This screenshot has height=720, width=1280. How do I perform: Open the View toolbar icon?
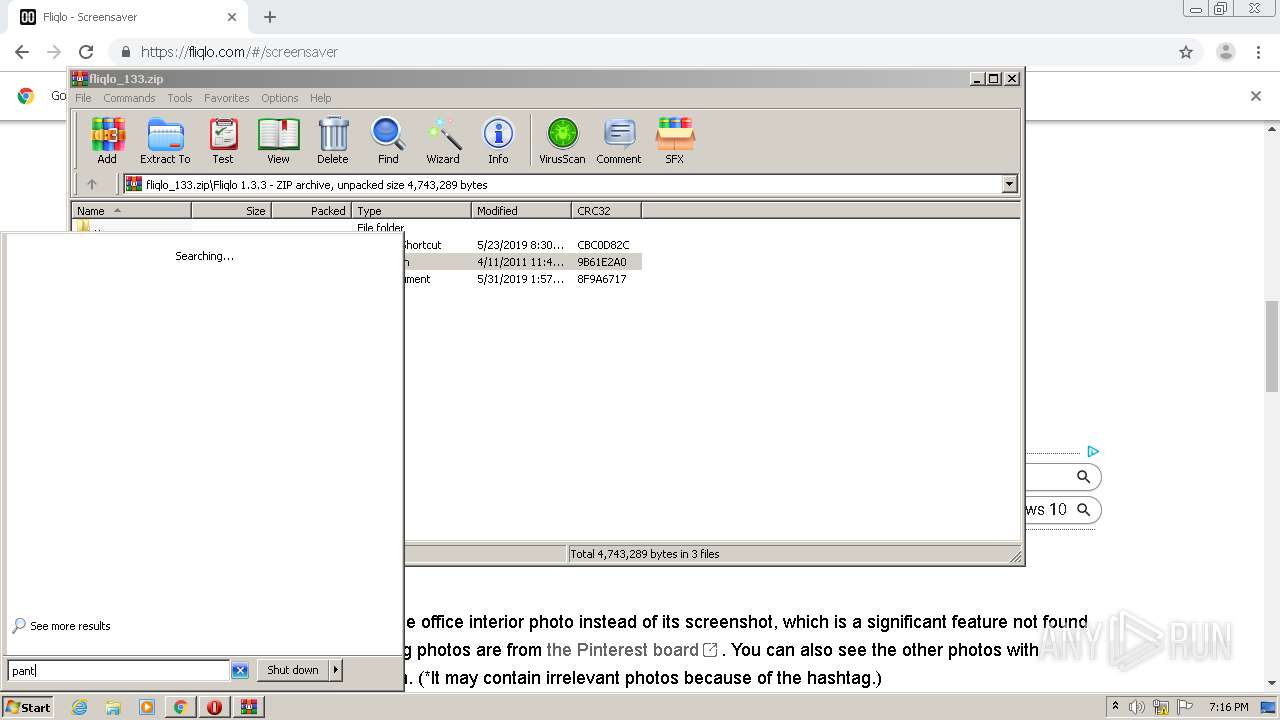coord(278,140)
